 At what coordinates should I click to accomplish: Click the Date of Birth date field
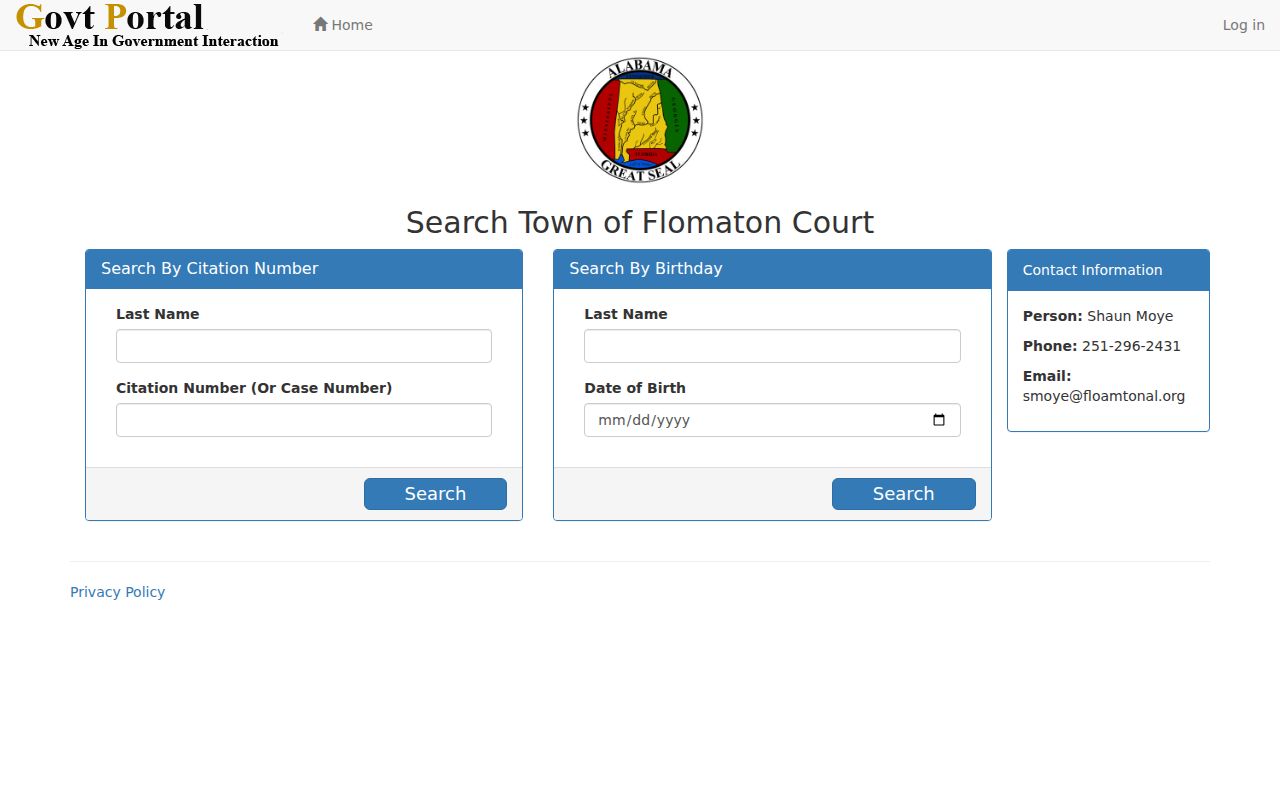click(772, 420)
